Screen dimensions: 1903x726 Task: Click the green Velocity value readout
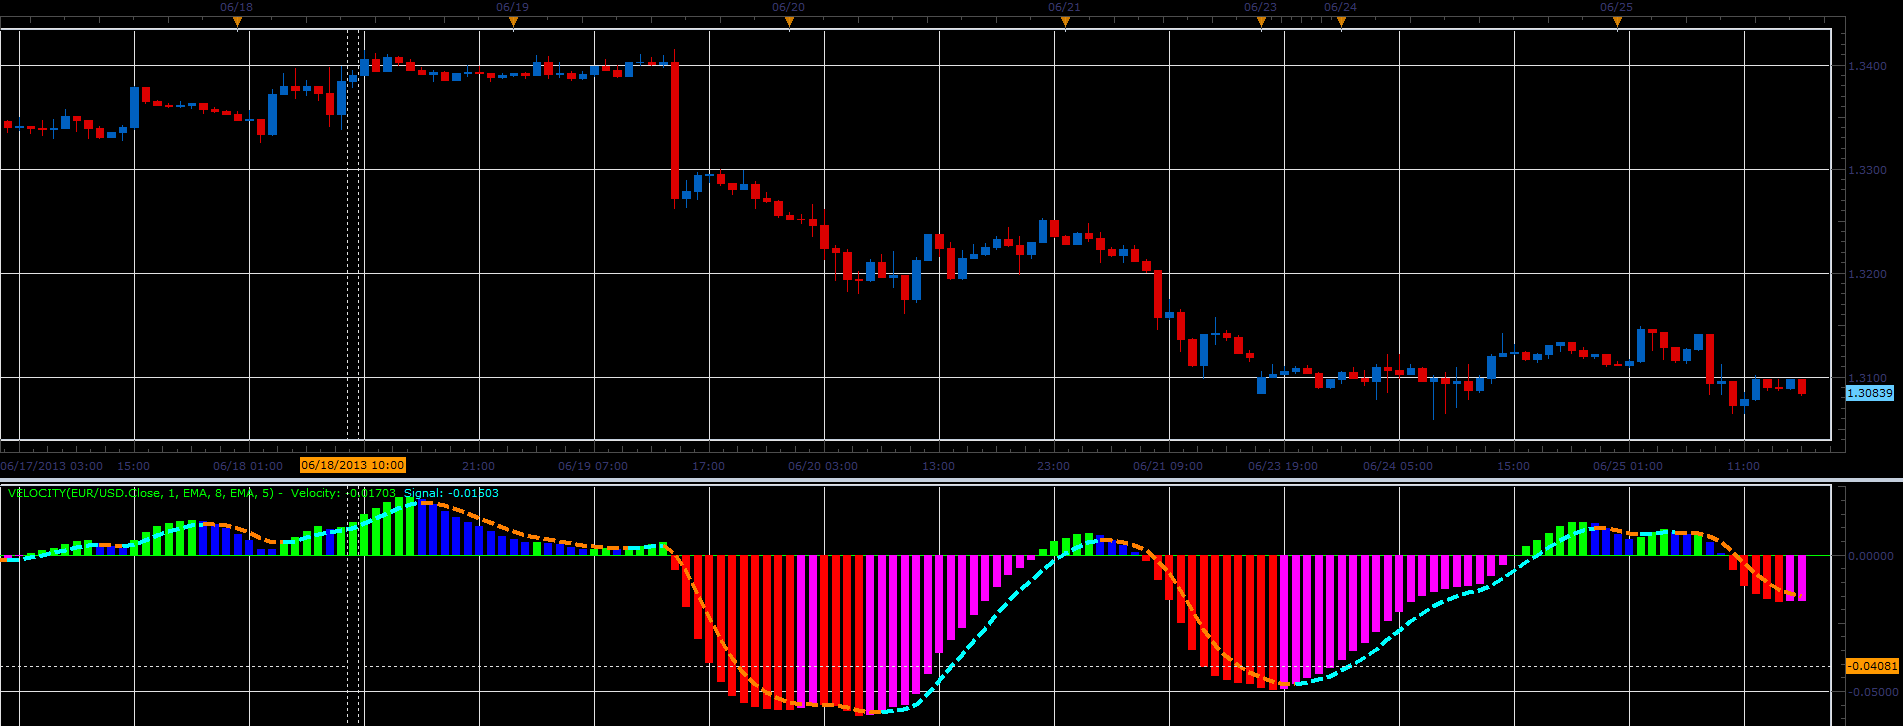pos(343,493)
